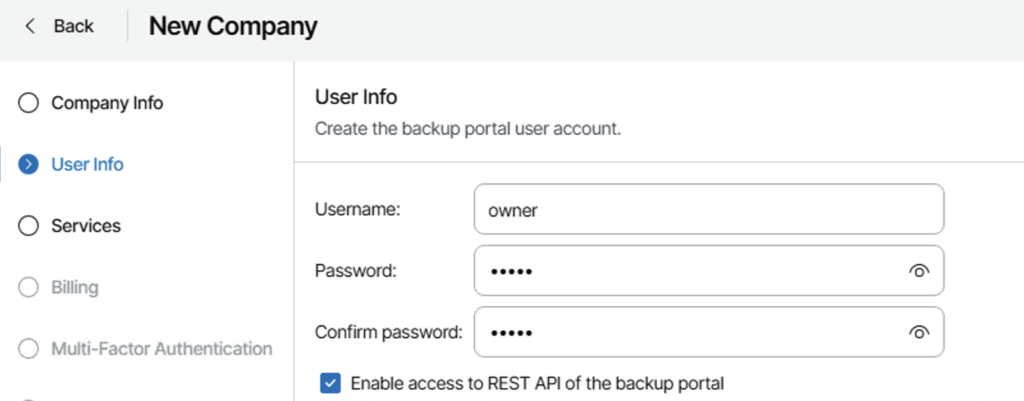Click into the Confirm password field
Viewport: 1024px width, 401px height.
(688, 332)
